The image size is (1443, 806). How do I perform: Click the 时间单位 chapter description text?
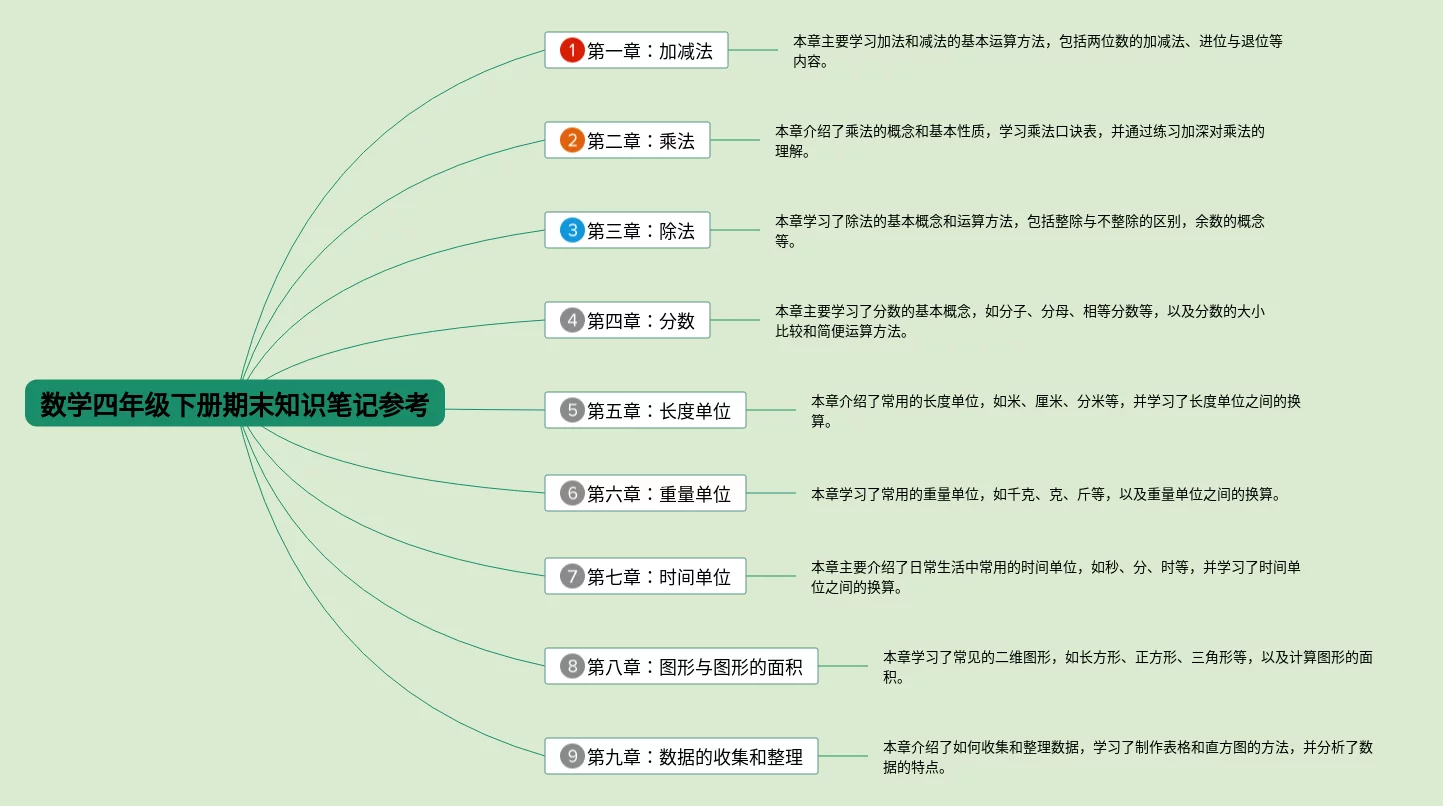1055,577
